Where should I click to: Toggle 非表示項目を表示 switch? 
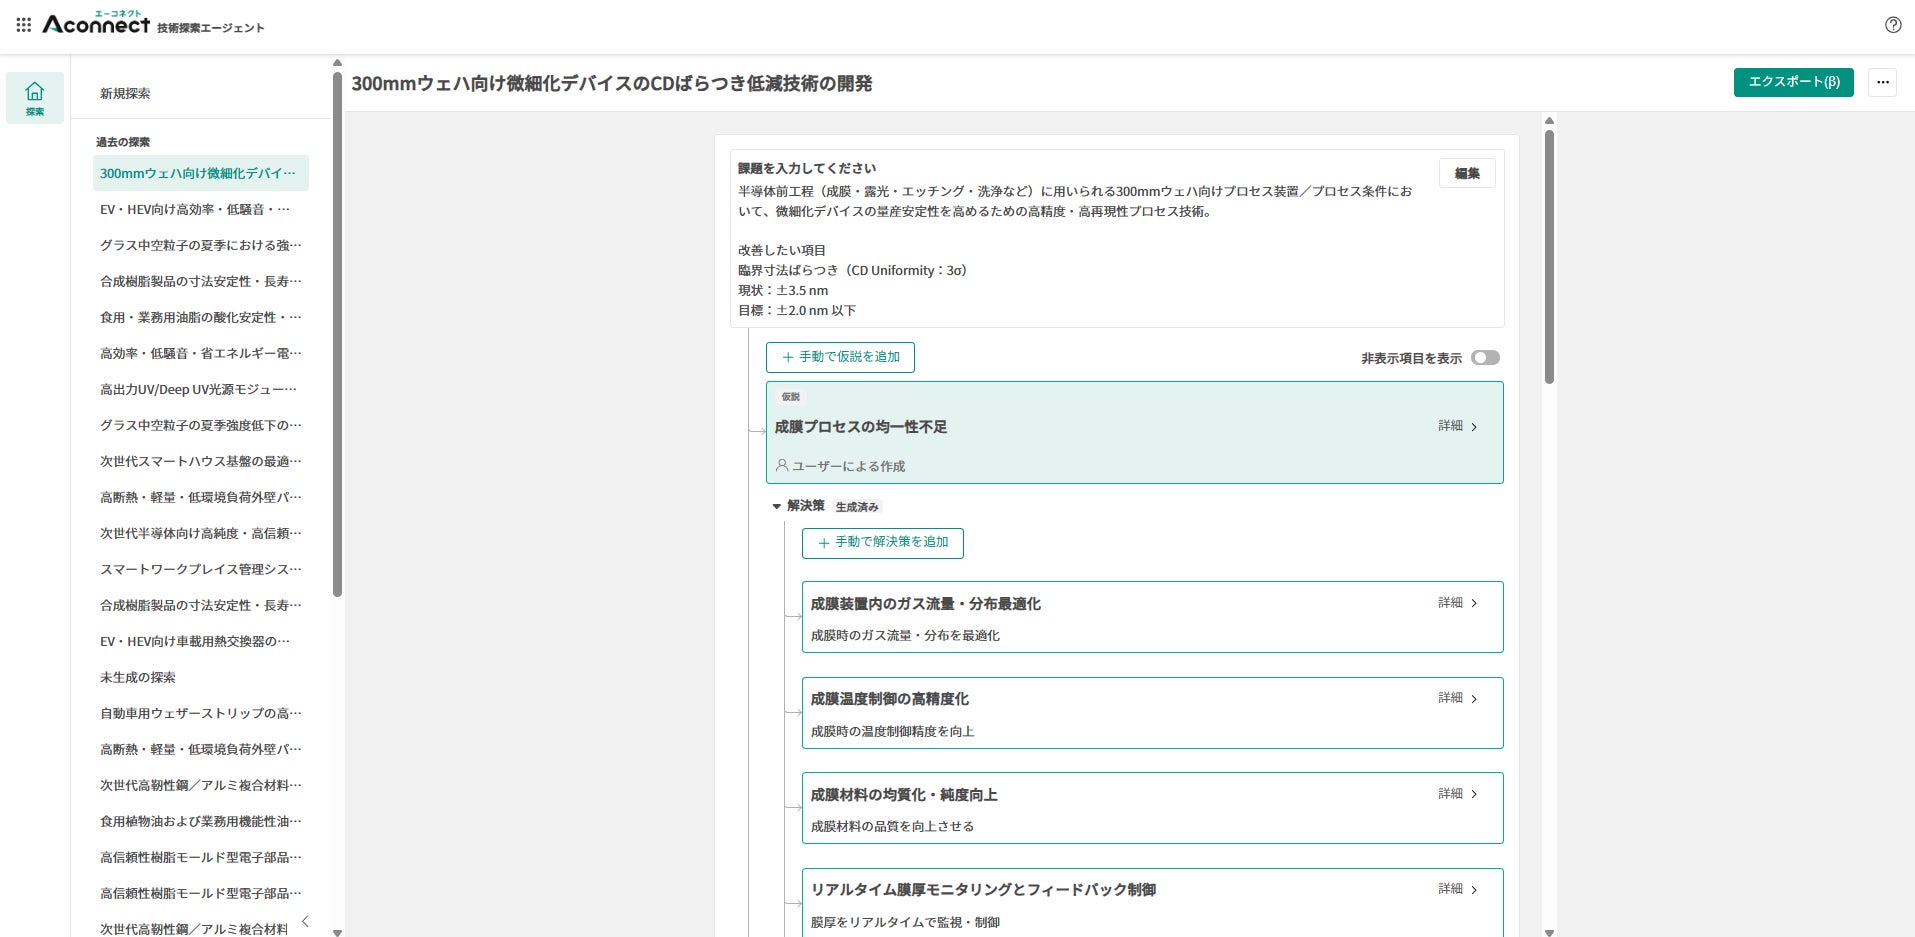tap(1485, 358)
